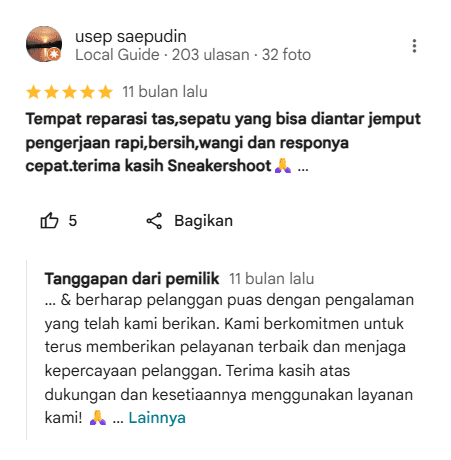
Task: Click the fifth yellow rating star
Action: 106,92
